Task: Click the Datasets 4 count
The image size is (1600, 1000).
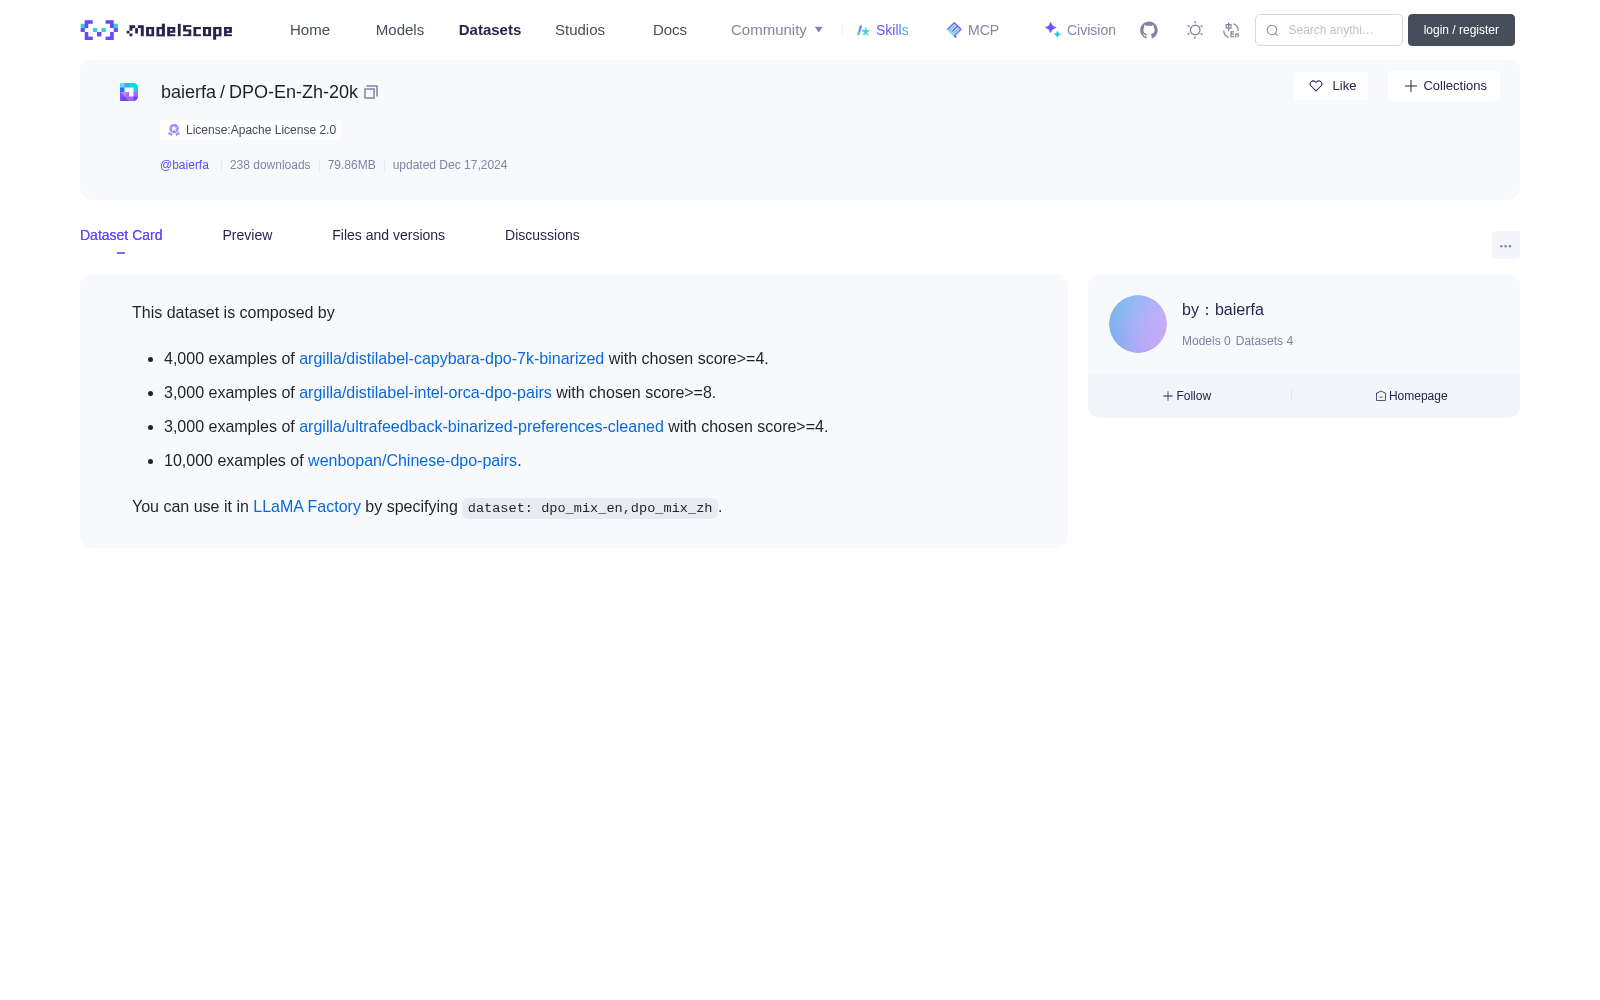Action: coord(1264,341)
